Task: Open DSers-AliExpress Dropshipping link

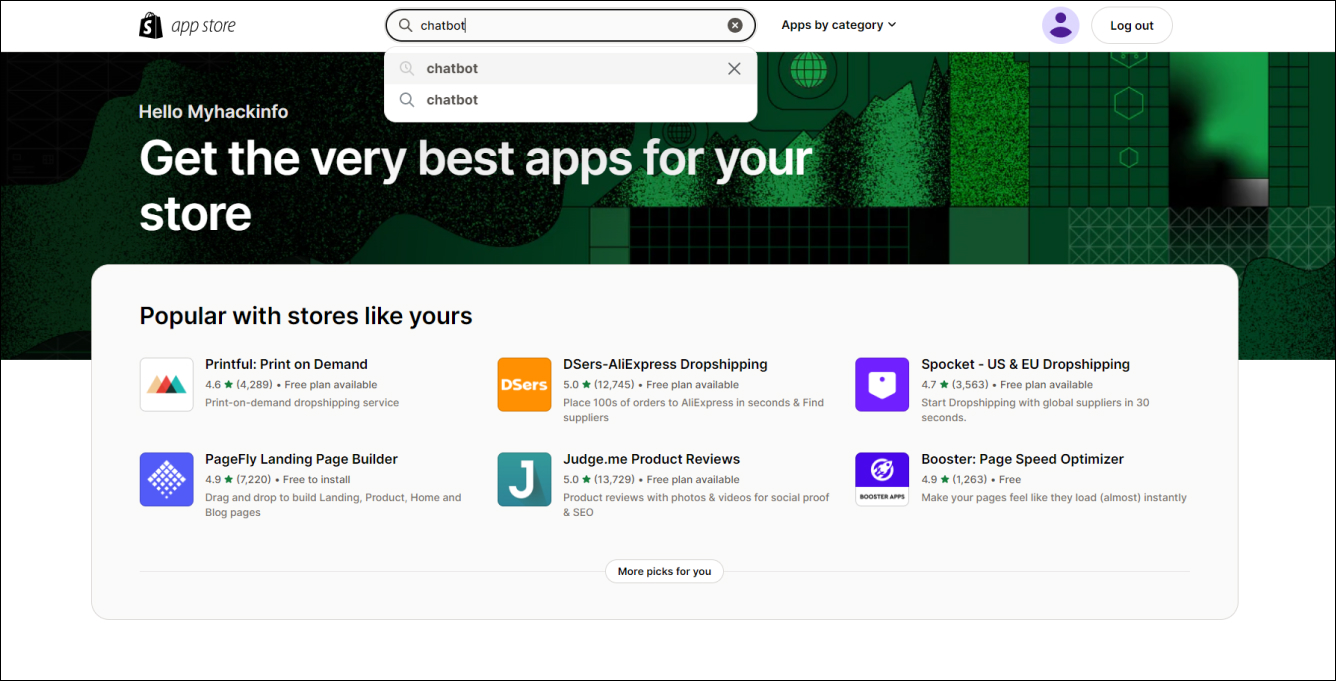Action: click(665, 364)
